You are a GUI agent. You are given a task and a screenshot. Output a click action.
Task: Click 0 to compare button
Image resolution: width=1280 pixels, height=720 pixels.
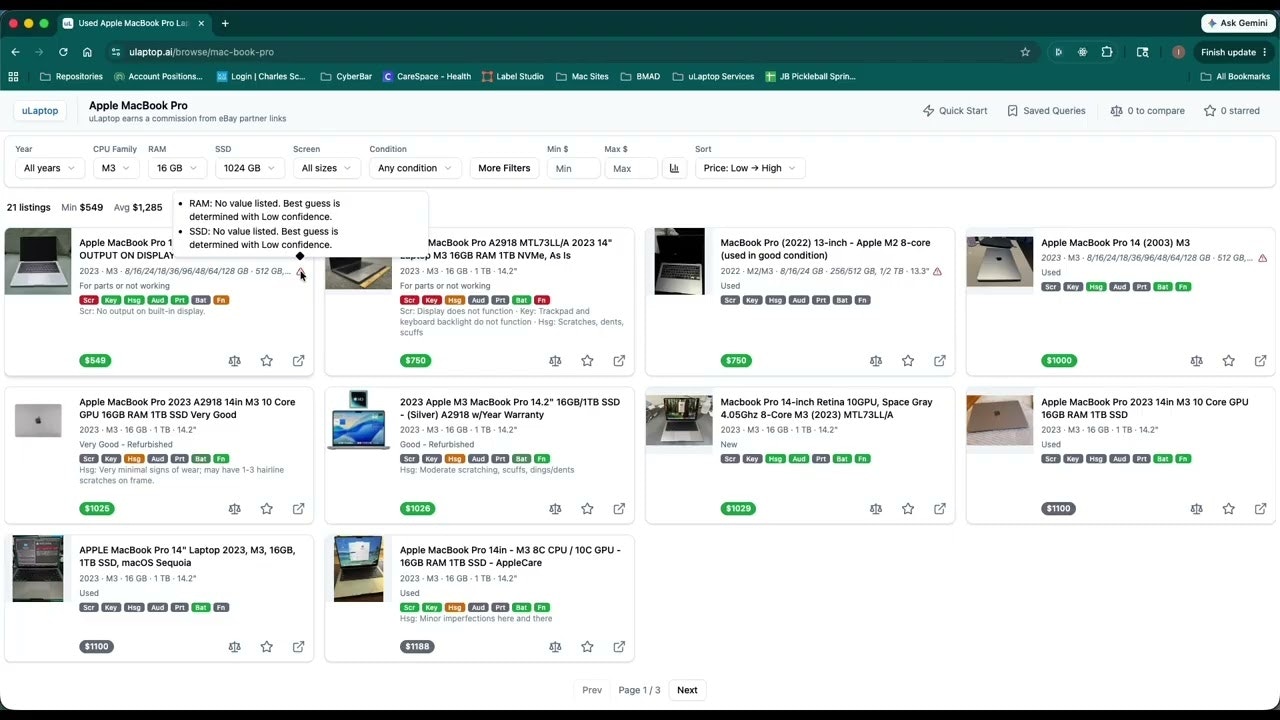click(x=1147, y=111)
